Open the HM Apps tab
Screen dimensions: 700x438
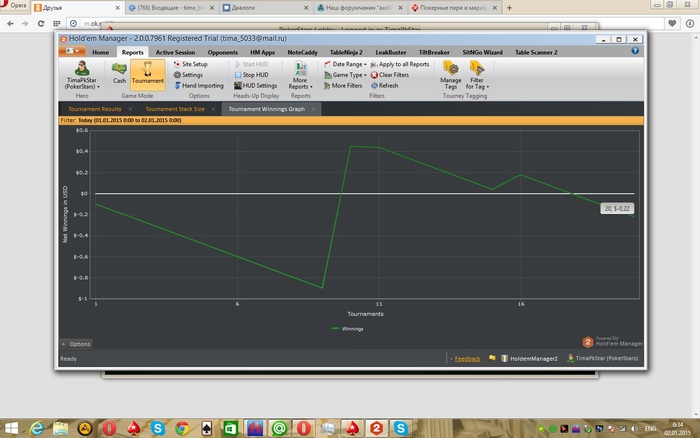tap(262, 52)
